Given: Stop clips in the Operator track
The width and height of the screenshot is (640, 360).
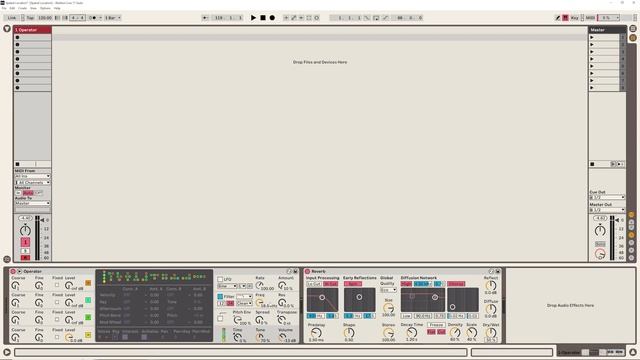Looking at the screenshot, I should pos(18,164).
